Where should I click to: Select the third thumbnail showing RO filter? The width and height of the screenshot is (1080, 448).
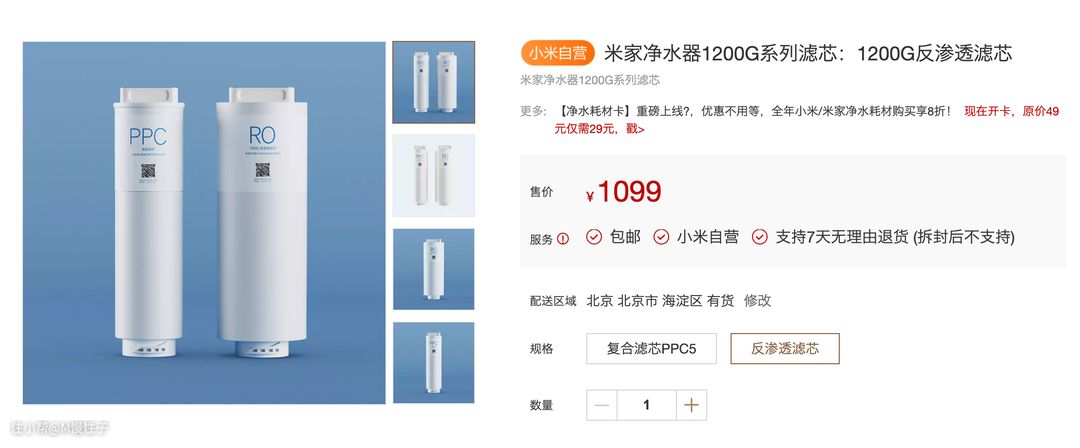point(434,269)
